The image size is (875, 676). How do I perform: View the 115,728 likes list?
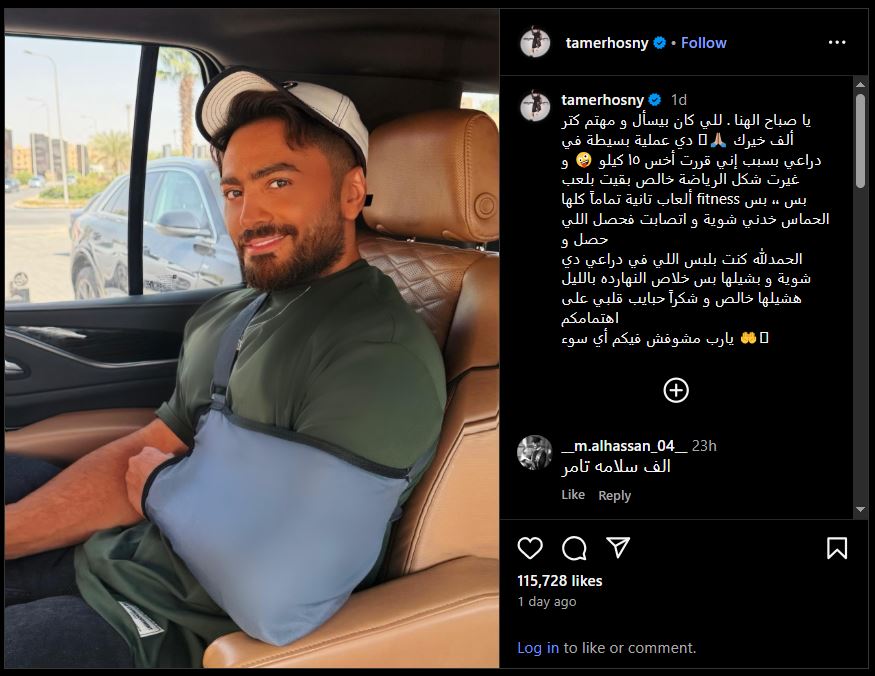560,581
